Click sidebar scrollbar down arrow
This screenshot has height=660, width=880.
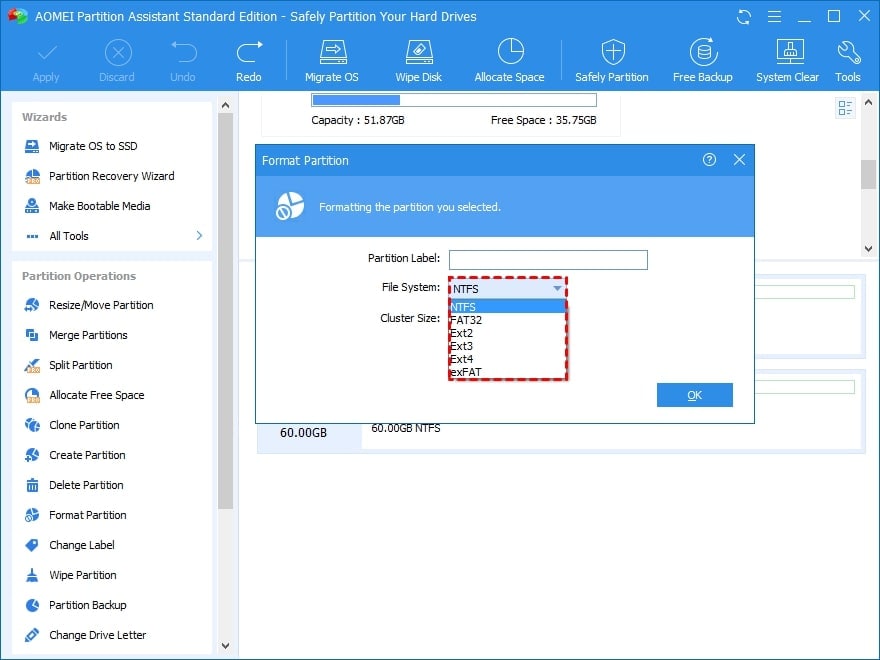point(226,645)
